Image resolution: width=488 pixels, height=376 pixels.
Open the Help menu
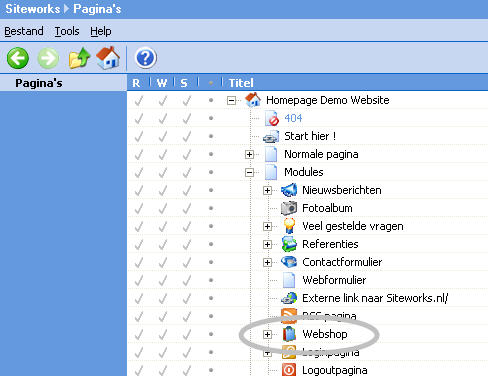pos(101,31)
